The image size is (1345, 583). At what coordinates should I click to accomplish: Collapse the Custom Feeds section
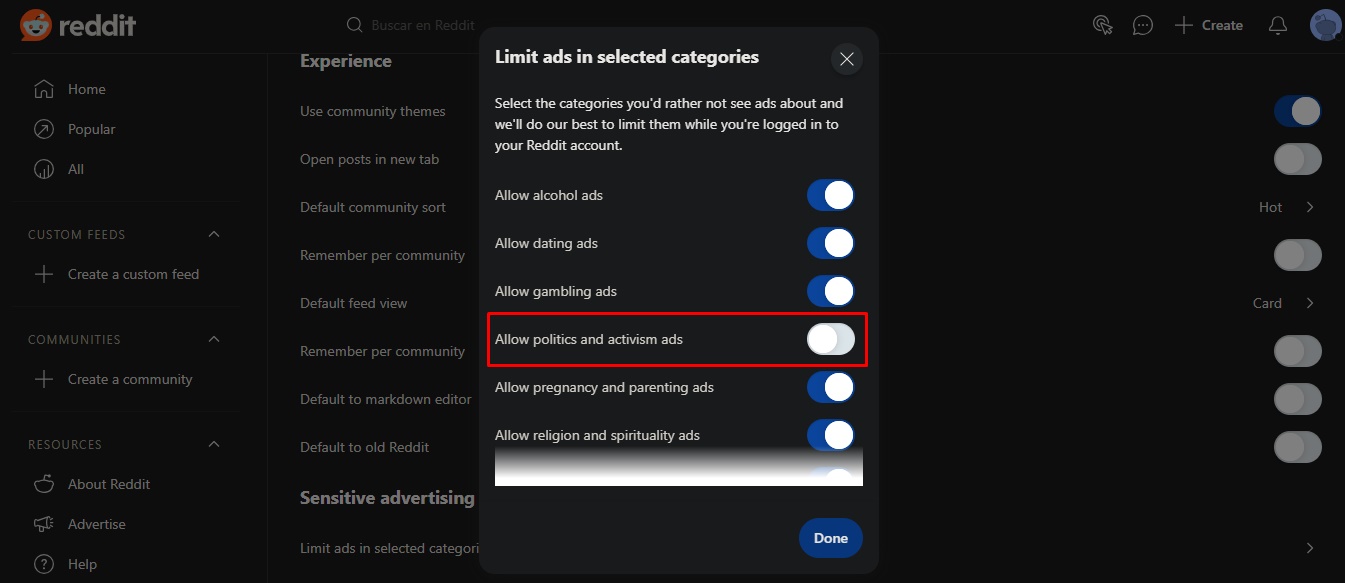(213, 234)
